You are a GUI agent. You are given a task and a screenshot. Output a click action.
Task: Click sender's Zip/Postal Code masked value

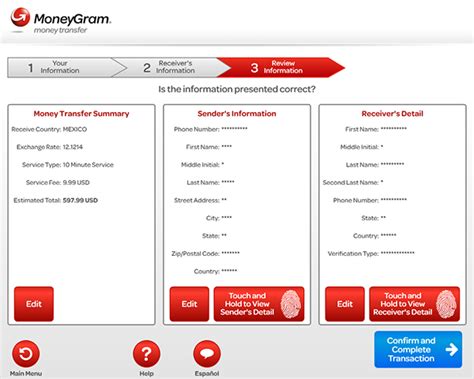tap(230, 253)
